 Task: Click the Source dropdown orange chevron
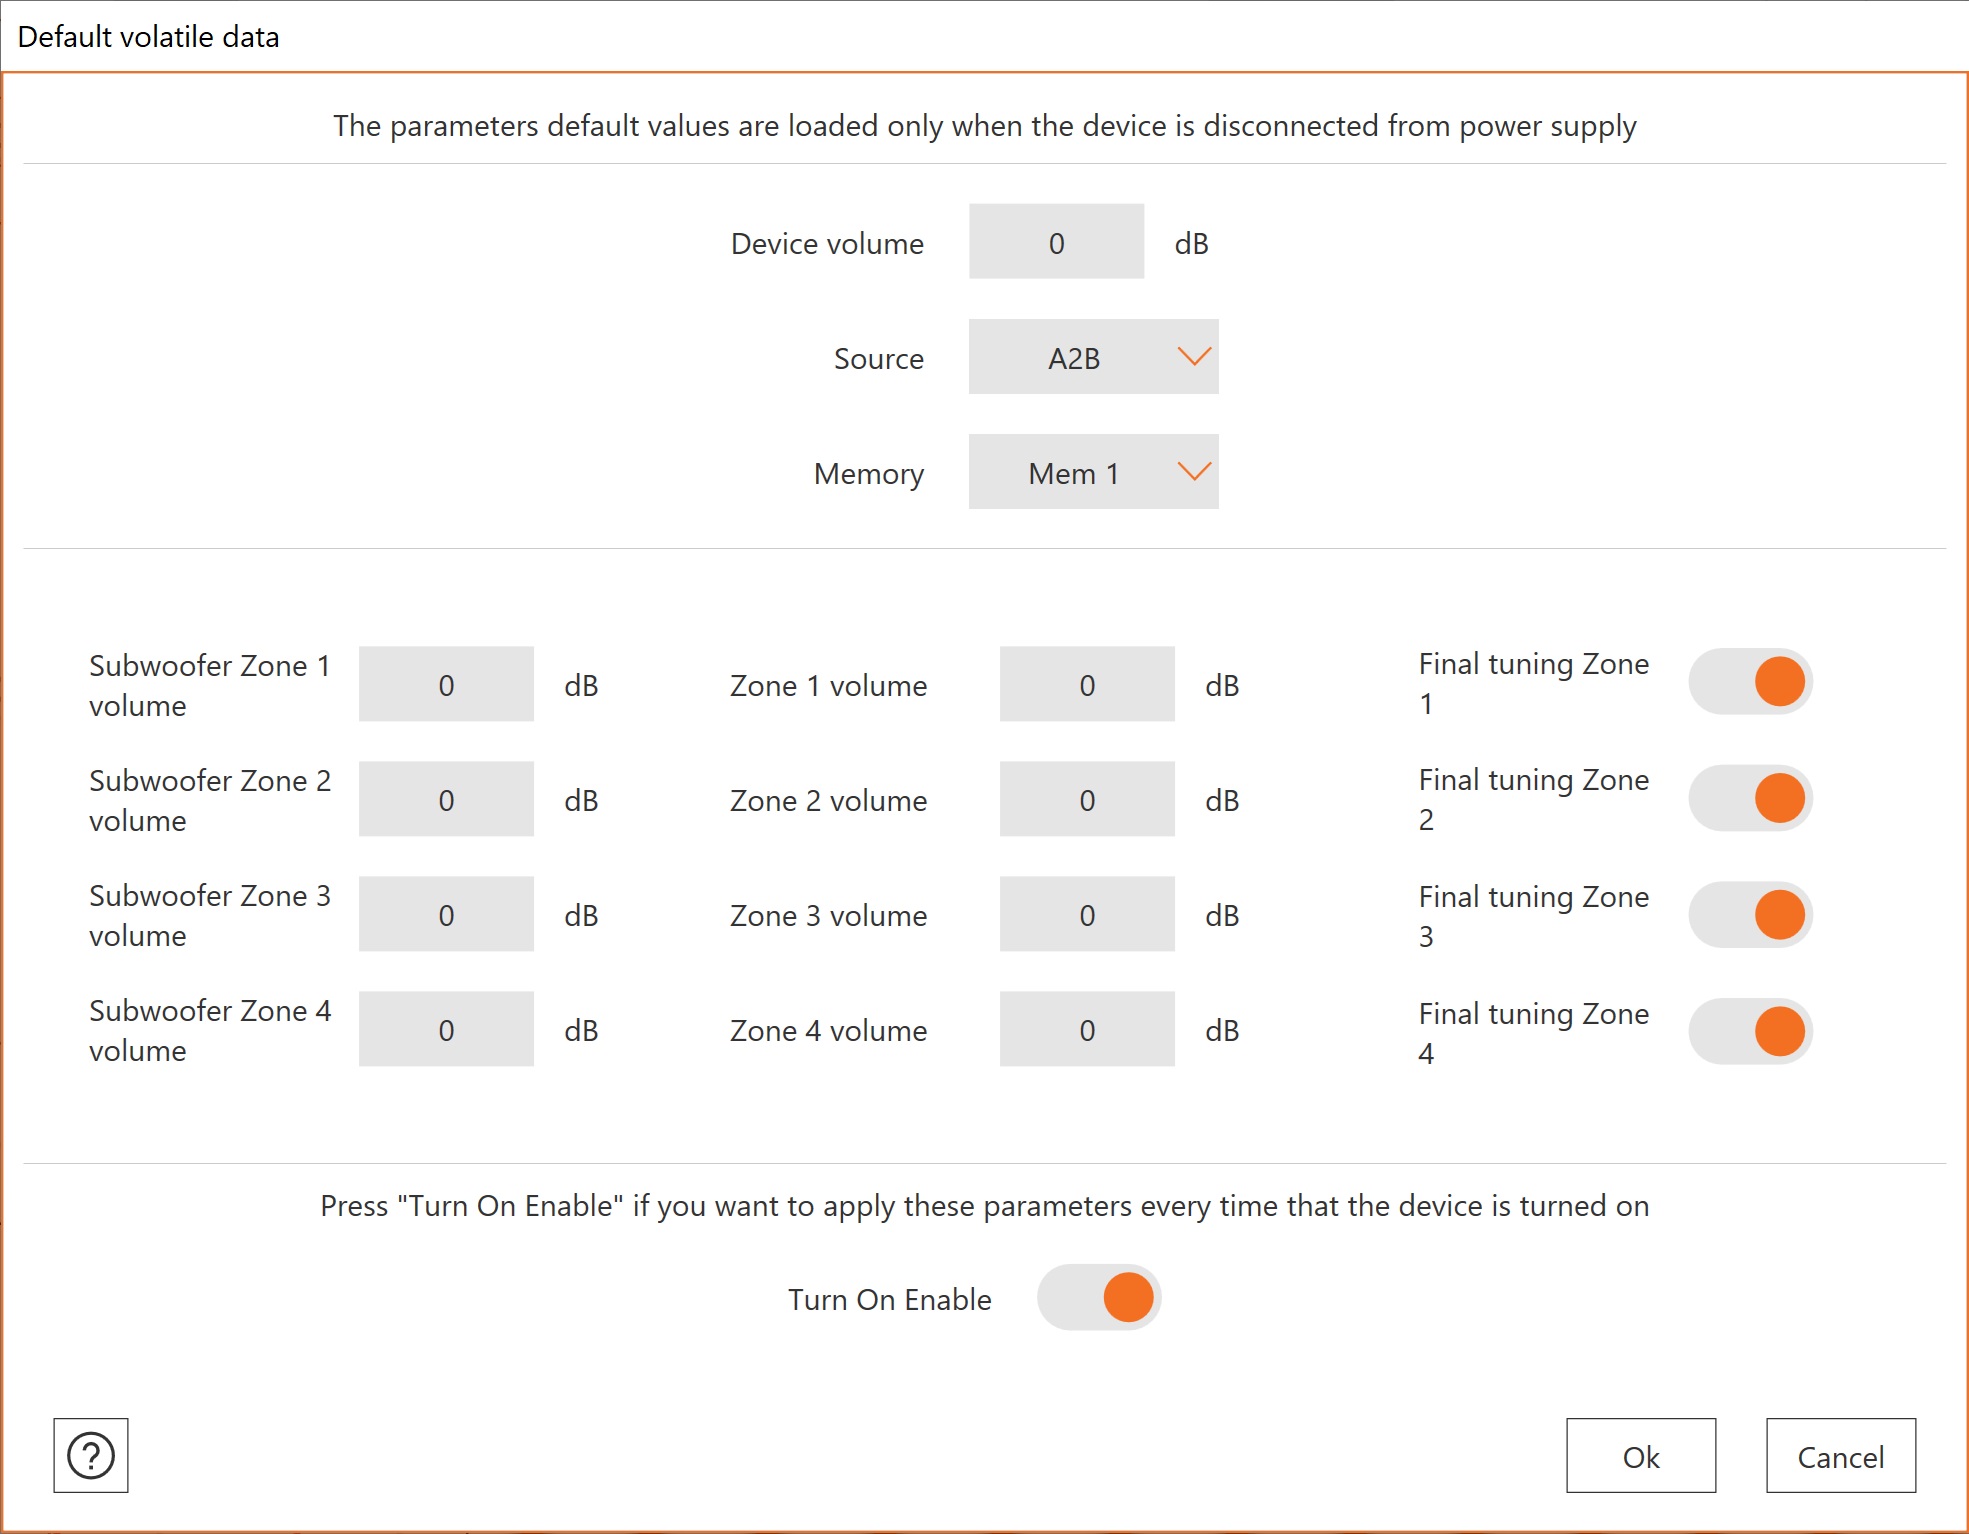coord(1194,356)
